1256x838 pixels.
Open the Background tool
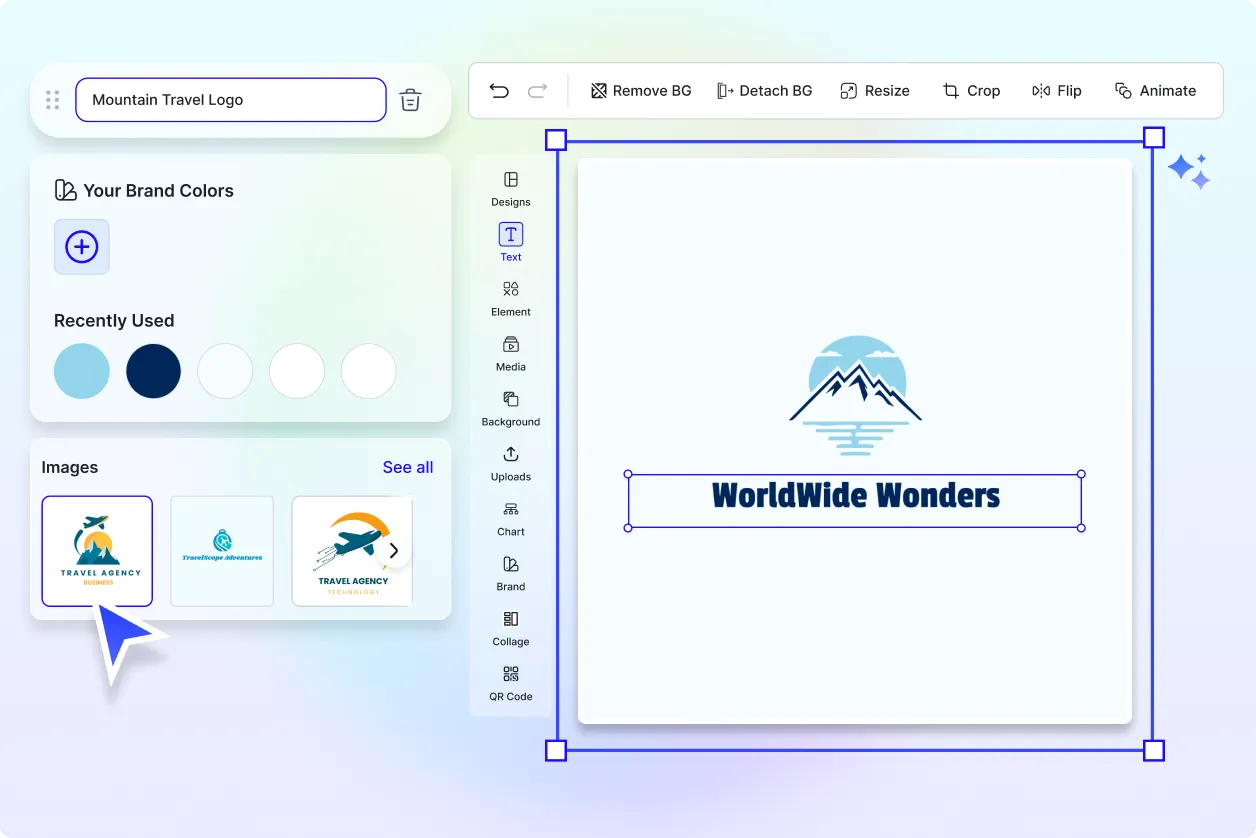coord(511,408)
